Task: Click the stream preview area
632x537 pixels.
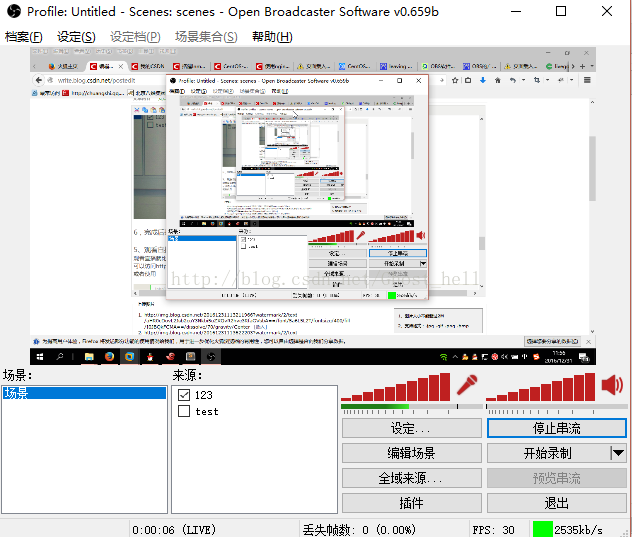Action: coord(313,206)
